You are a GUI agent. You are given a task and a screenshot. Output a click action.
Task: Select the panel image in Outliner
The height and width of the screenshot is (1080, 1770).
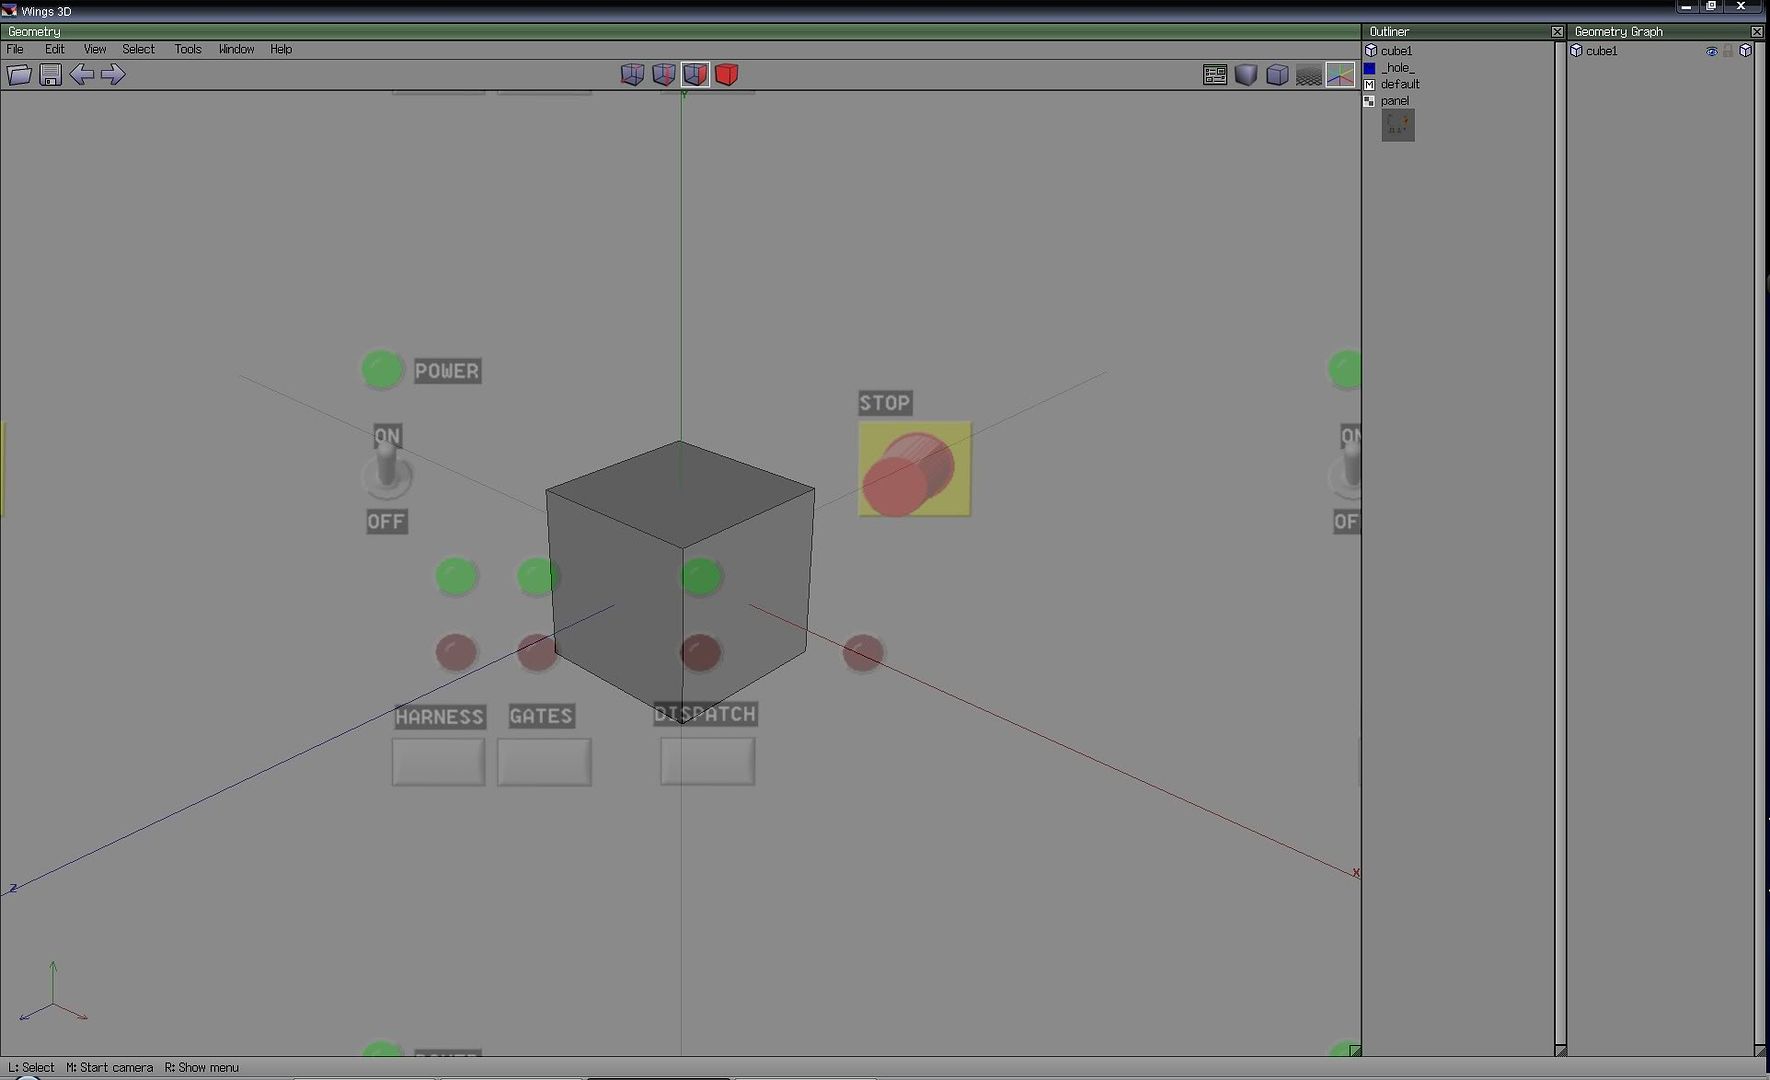pos(1395,101)
